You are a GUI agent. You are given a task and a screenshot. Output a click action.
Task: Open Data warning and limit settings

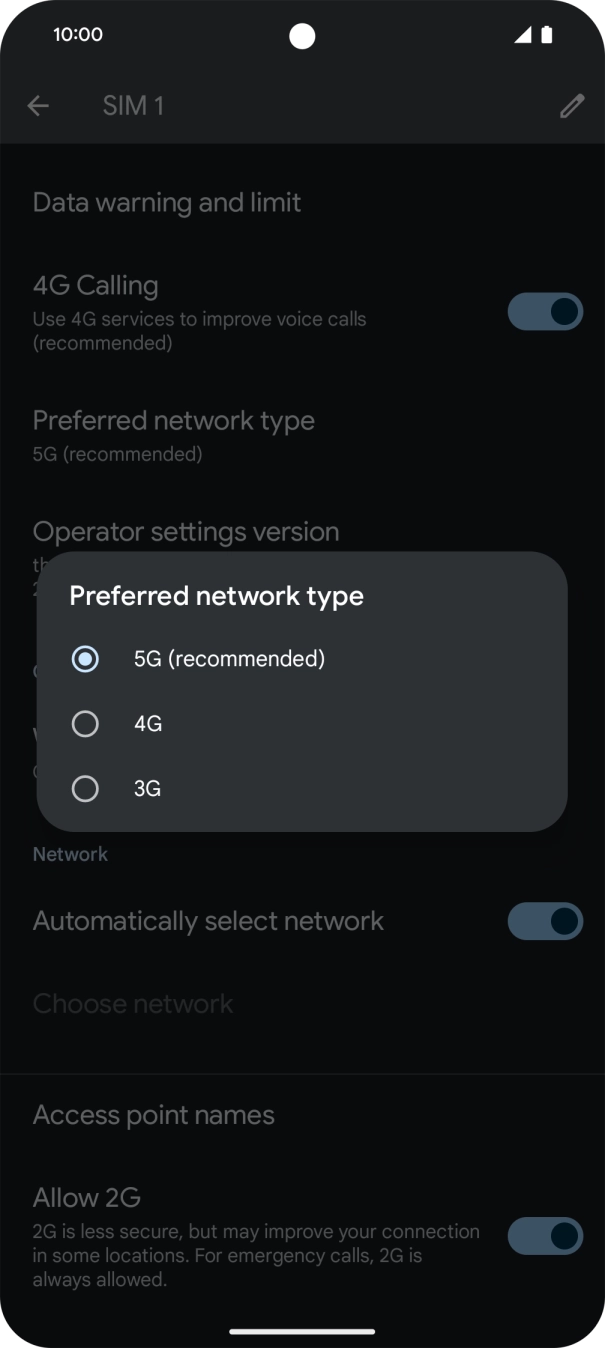pyautogui.click(x=166, y=202)
